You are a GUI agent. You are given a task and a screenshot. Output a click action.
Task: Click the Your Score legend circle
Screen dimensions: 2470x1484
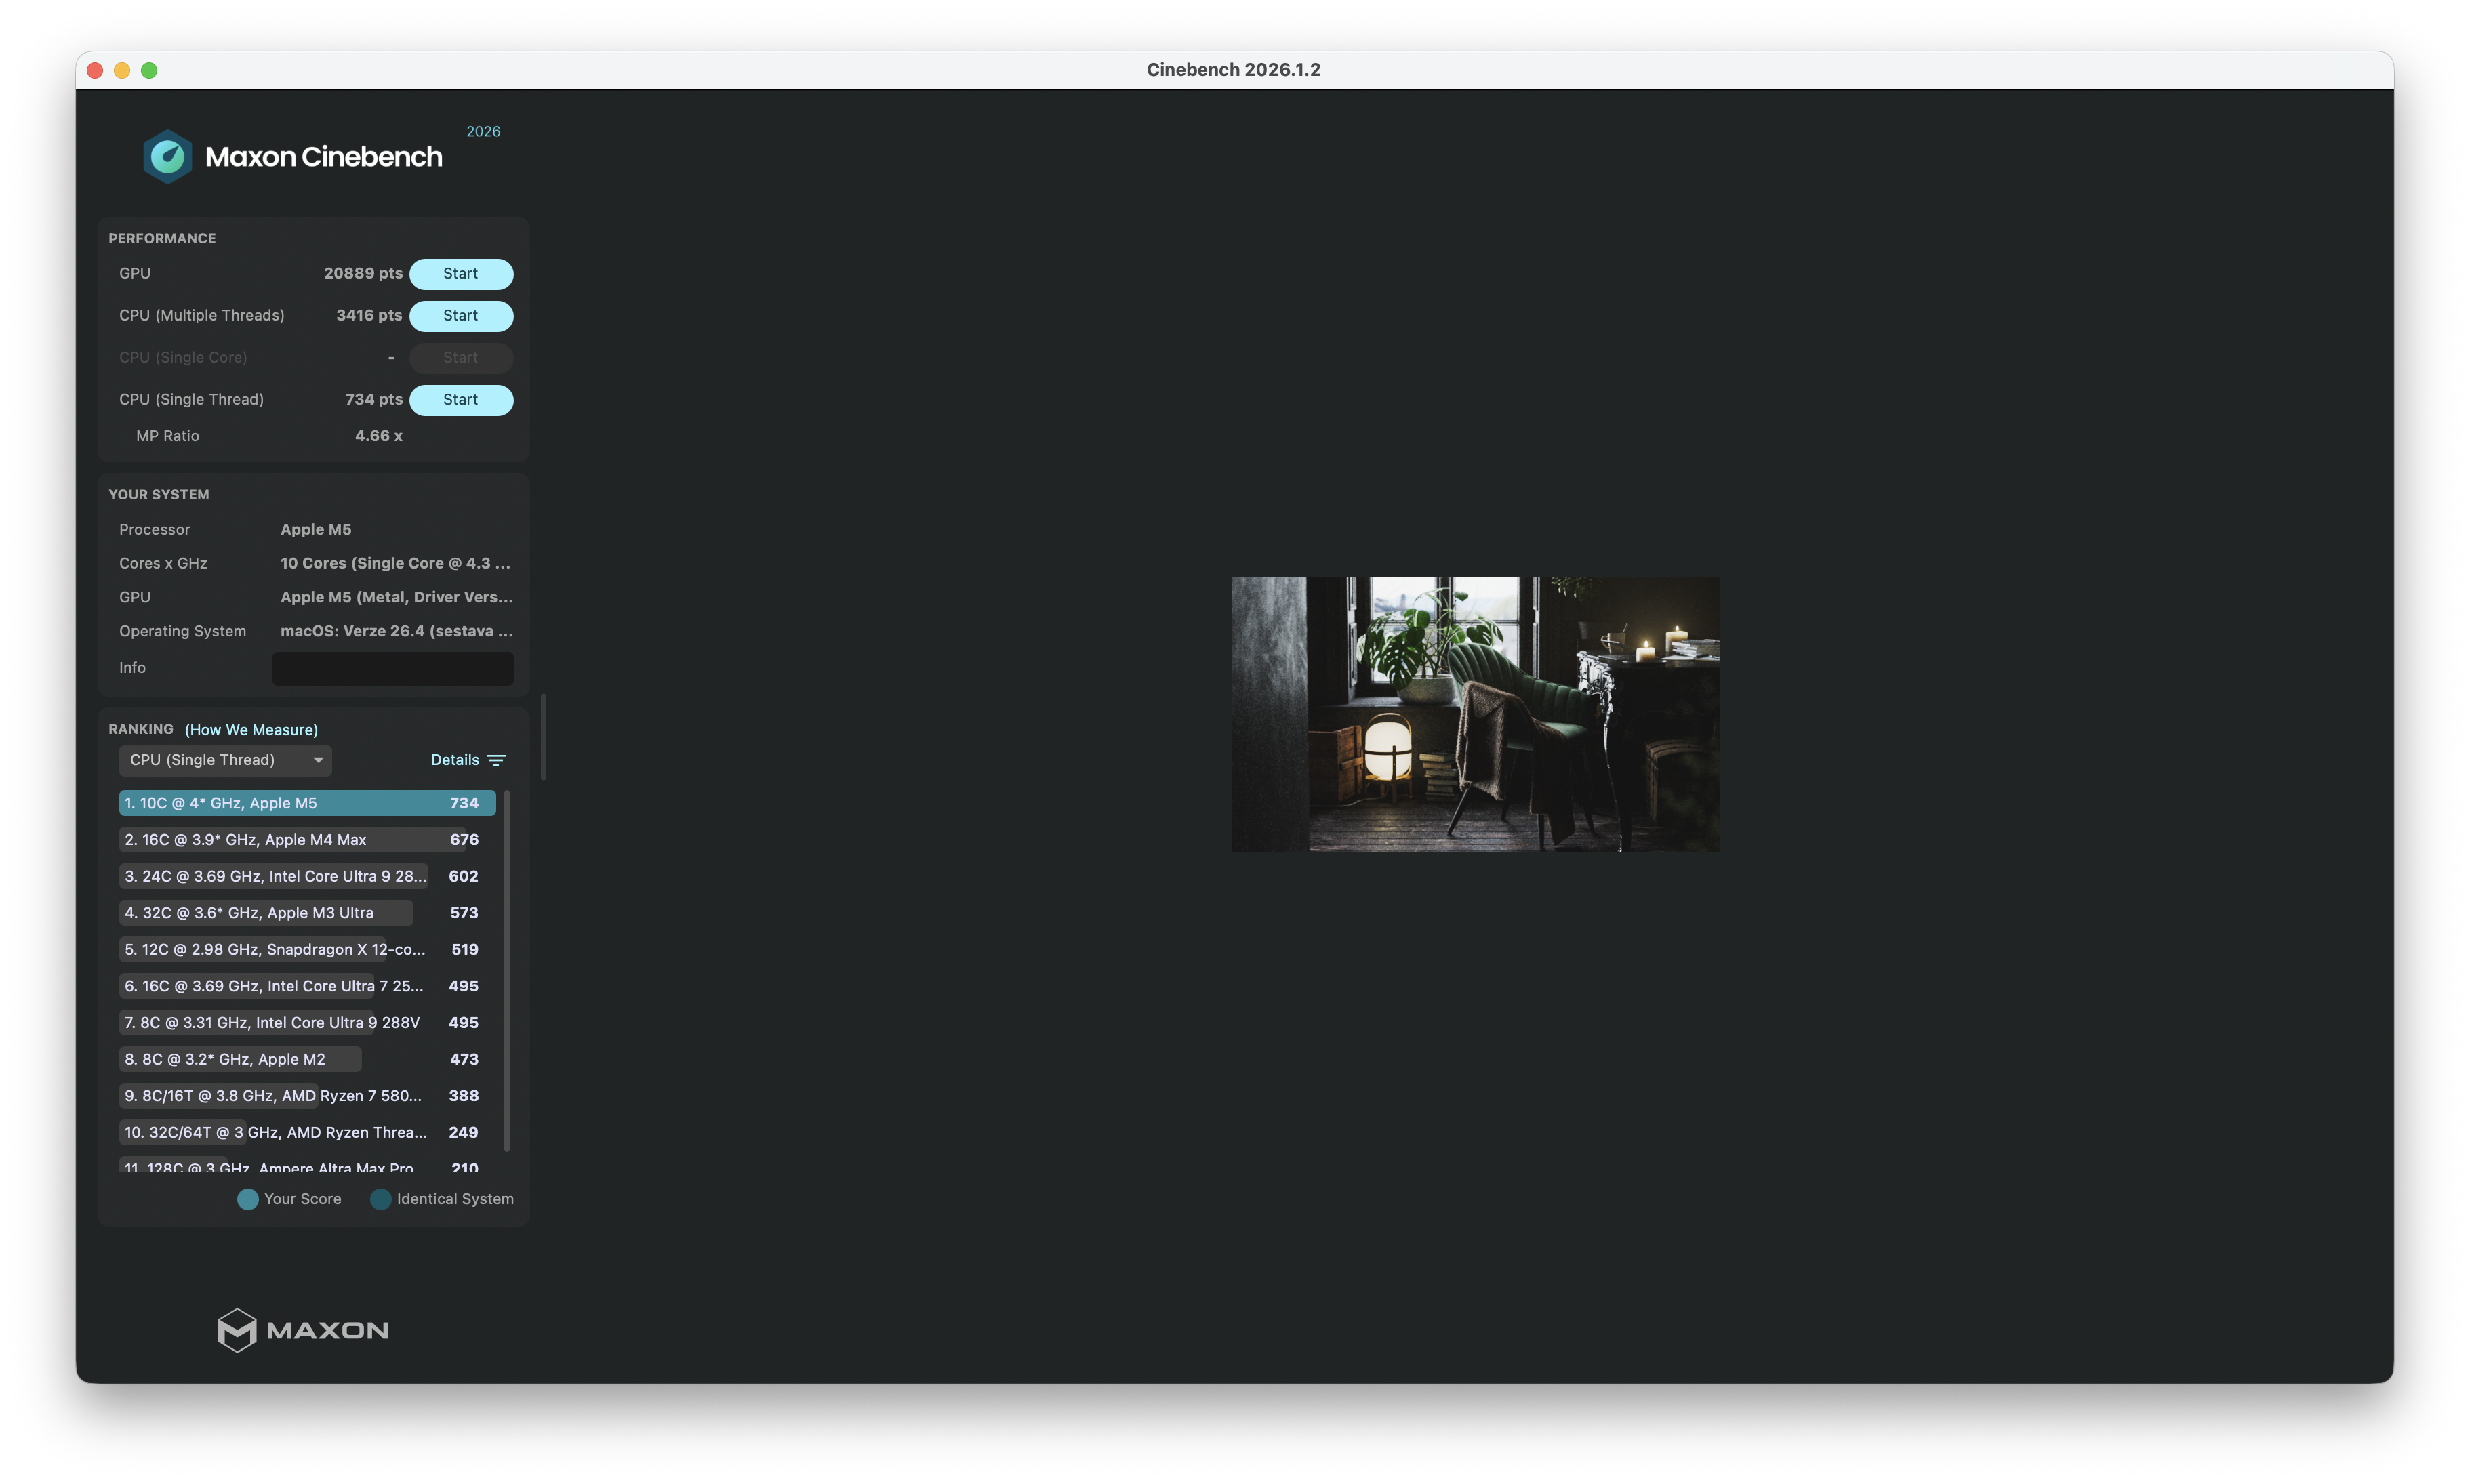[x=248, y=1199]
